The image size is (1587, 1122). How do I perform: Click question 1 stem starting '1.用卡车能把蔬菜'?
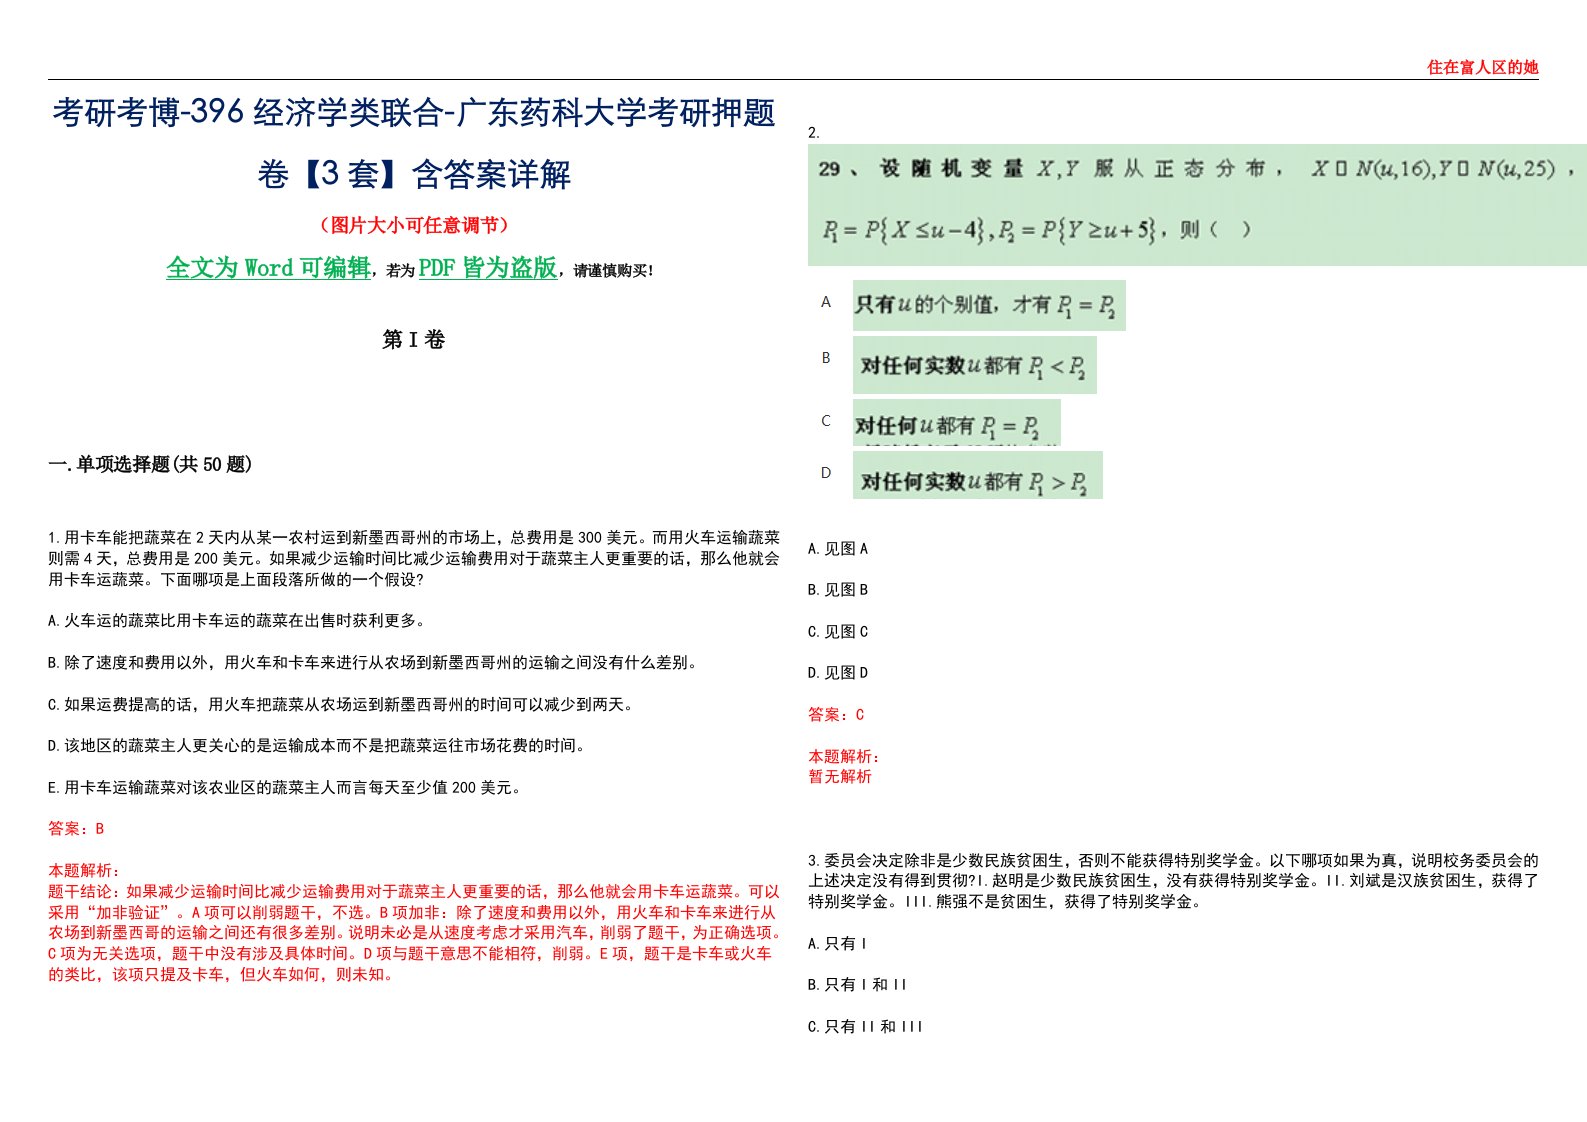click(414, 559)
